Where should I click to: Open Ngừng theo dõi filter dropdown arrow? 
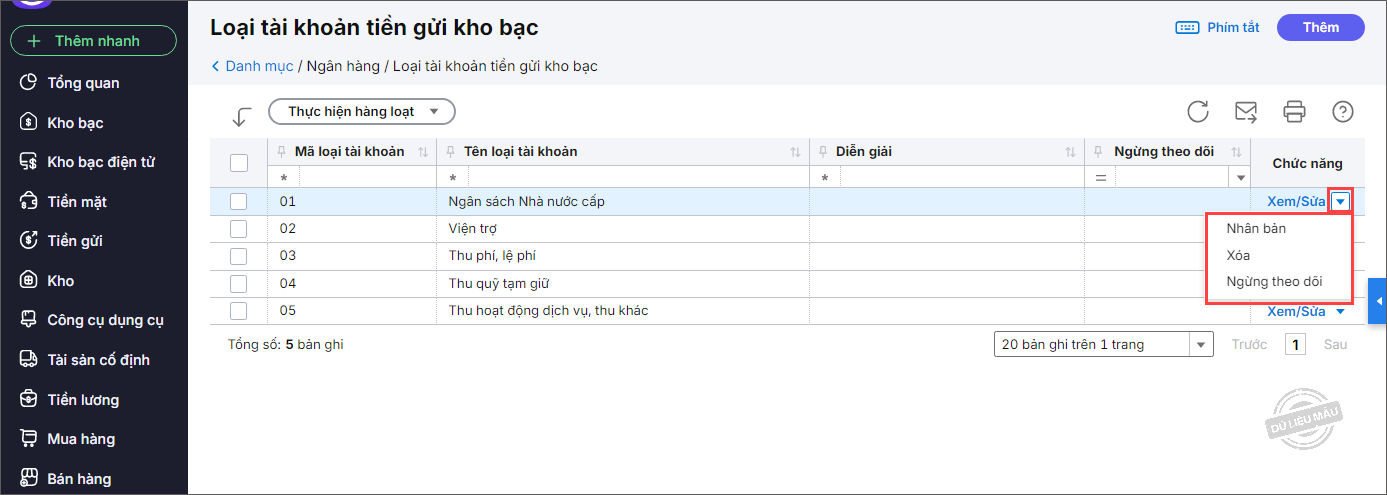point(1241,178)
